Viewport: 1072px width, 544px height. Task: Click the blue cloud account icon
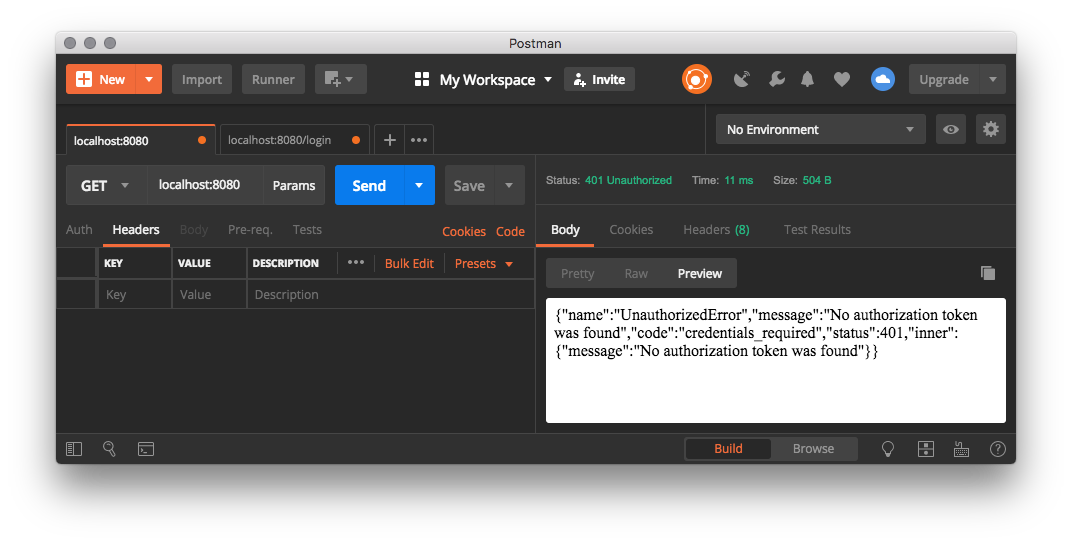point(883,79)
